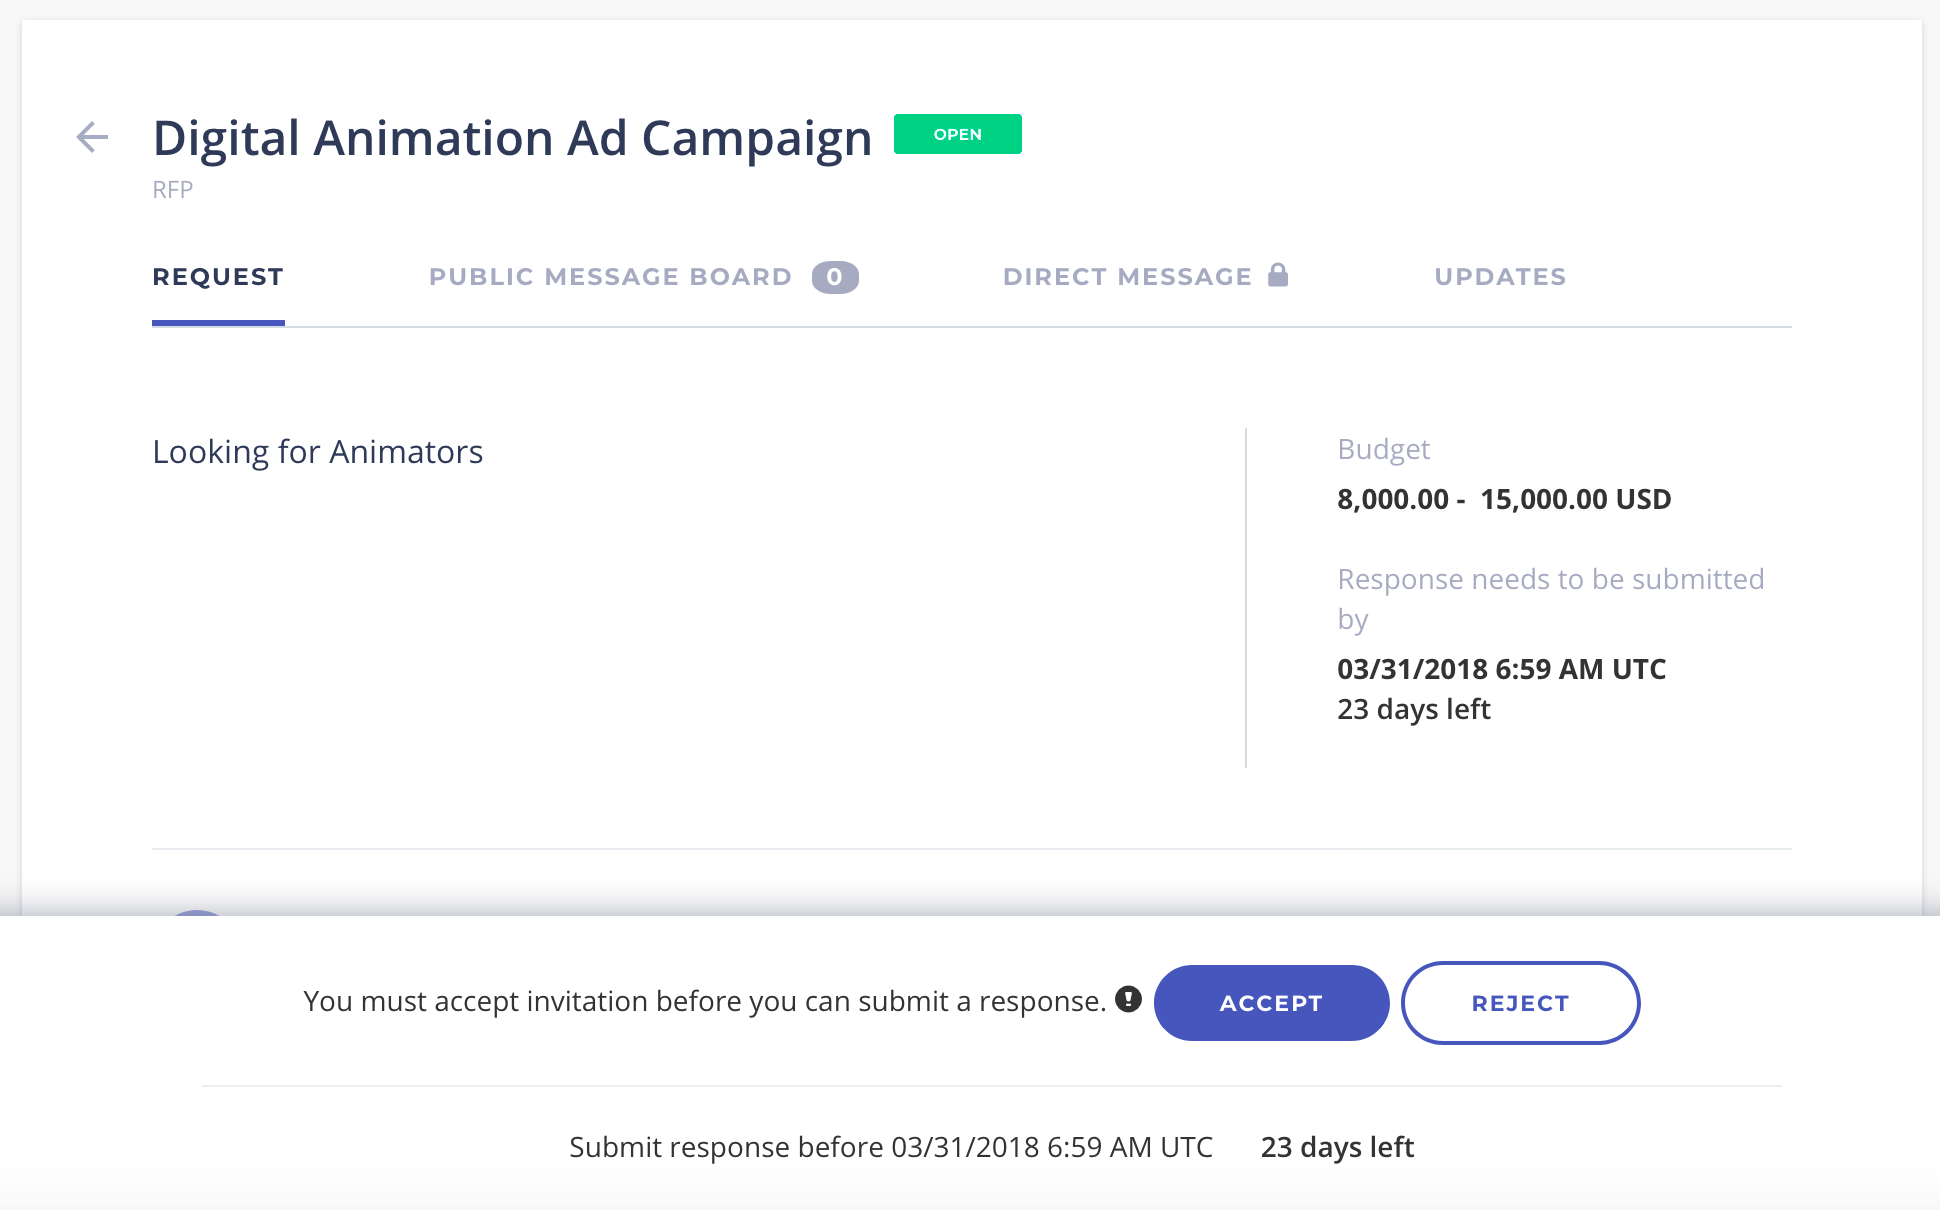
Task: Click the Digital Animation Ad Campaign title
Action: point(512,138)
